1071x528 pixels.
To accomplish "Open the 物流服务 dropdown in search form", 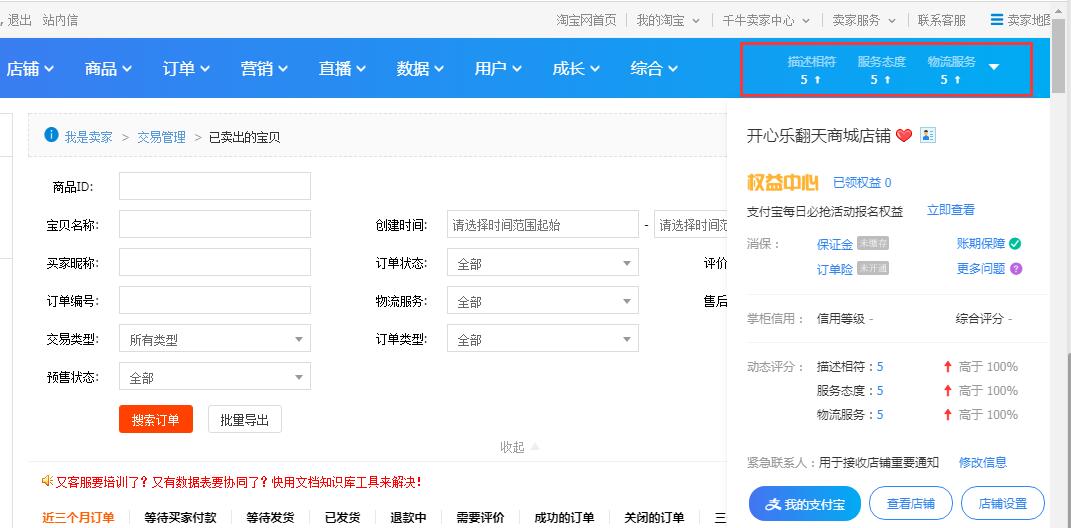I will point(543,301).
